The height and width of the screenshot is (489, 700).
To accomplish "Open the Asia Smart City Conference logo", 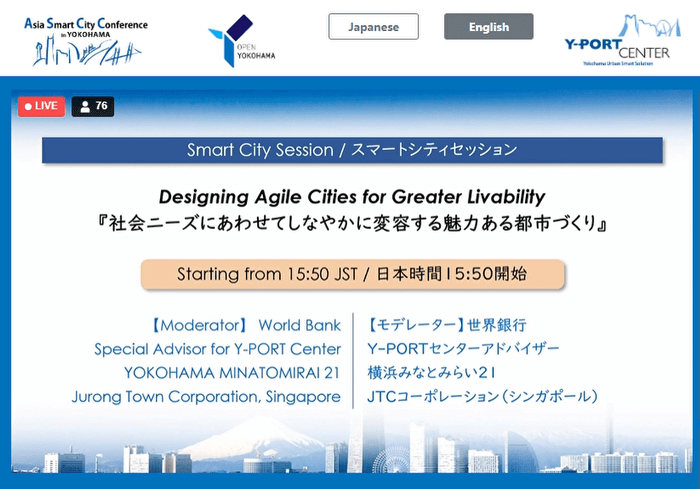I will point(86,42).
